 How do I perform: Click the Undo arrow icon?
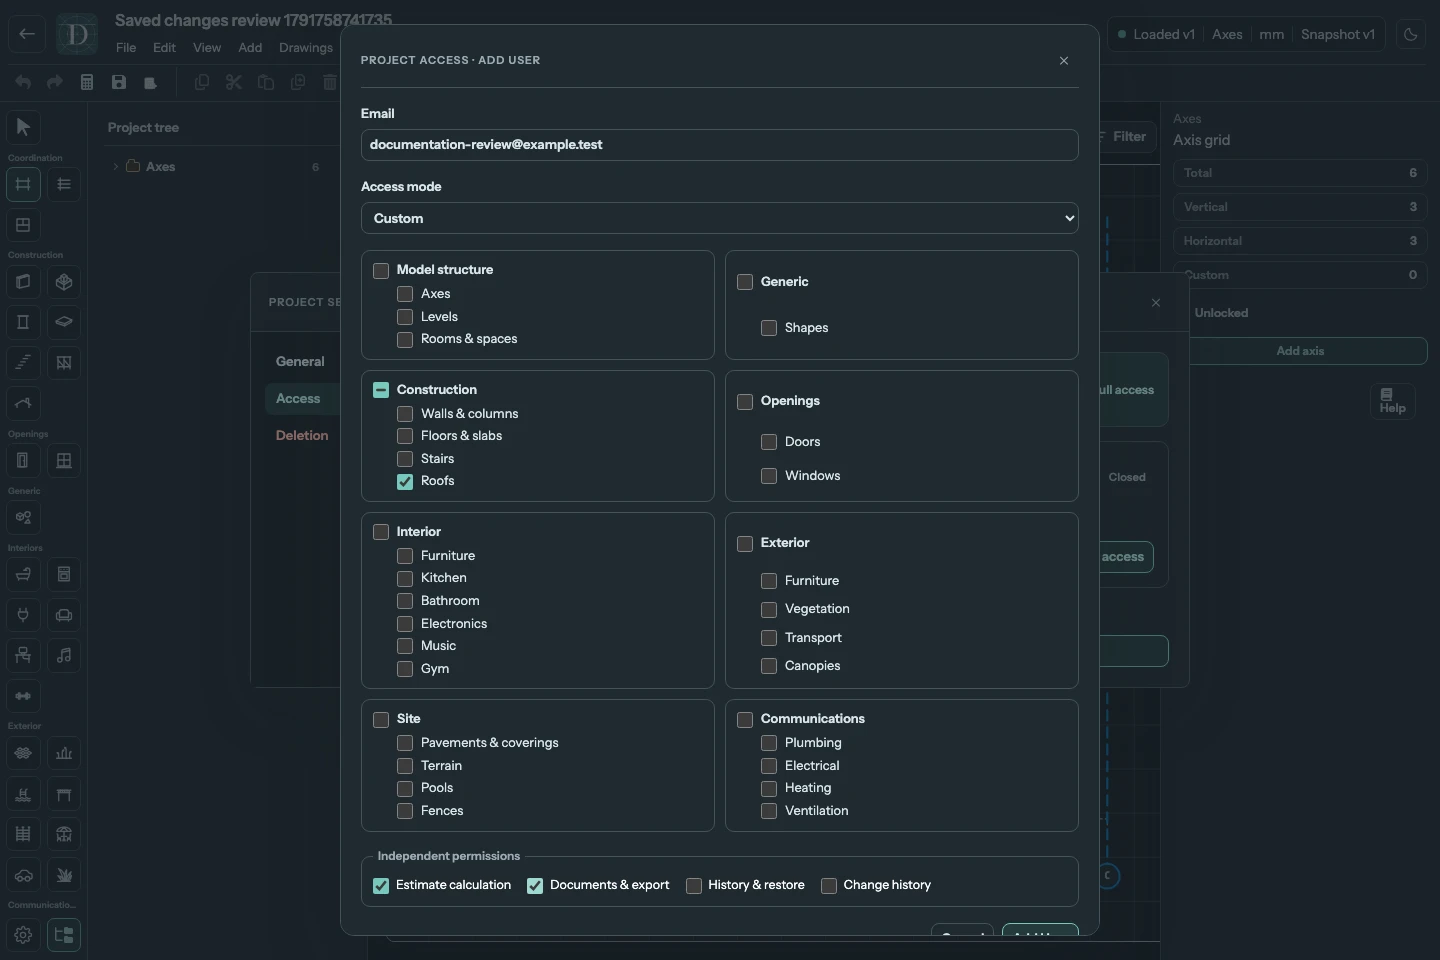click(23, 82)
